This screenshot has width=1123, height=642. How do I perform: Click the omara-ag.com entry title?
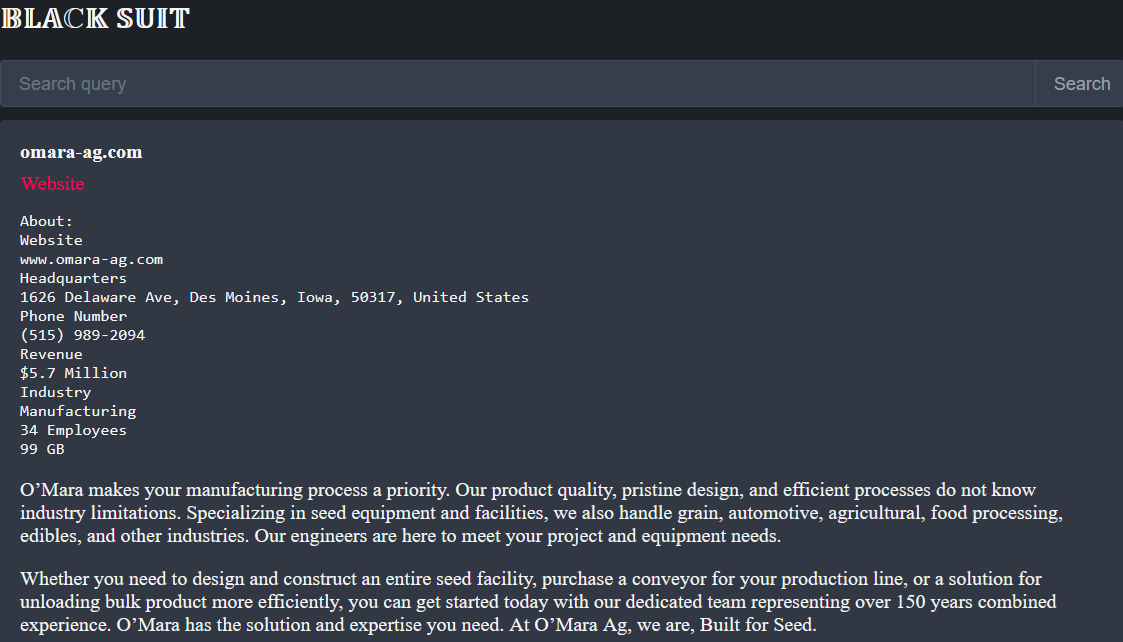[x=81, y=152]
